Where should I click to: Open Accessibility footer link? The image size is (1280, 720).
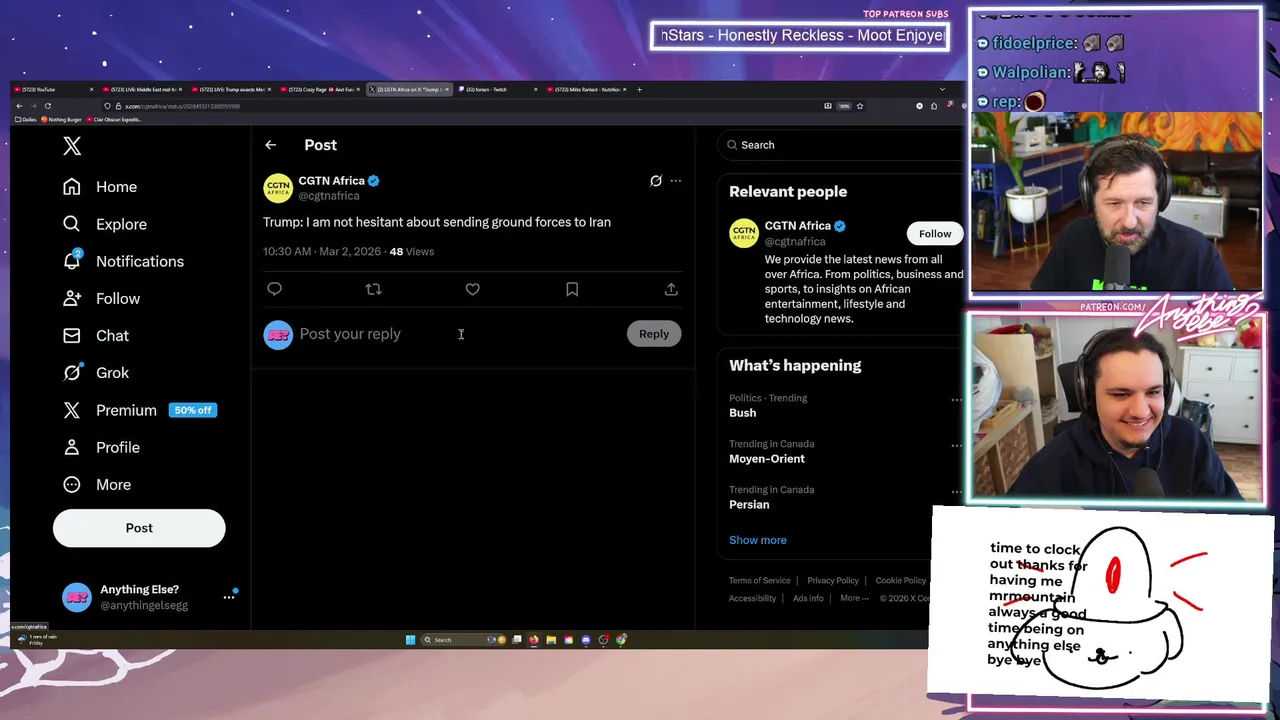[752, 599]
